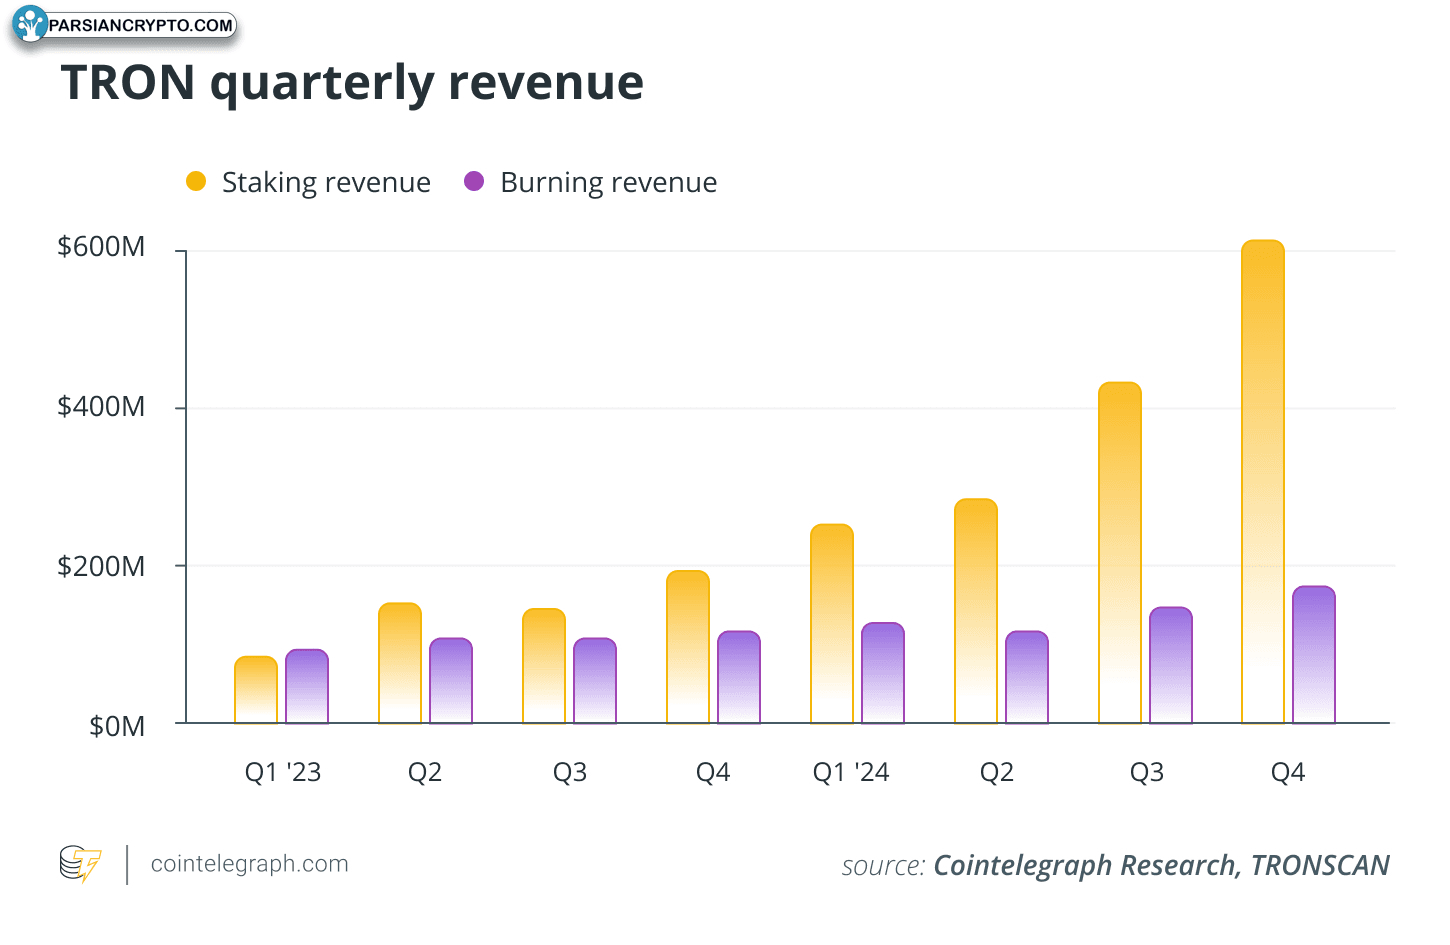Click the purple burning bar for Q2 2024

1027,677
